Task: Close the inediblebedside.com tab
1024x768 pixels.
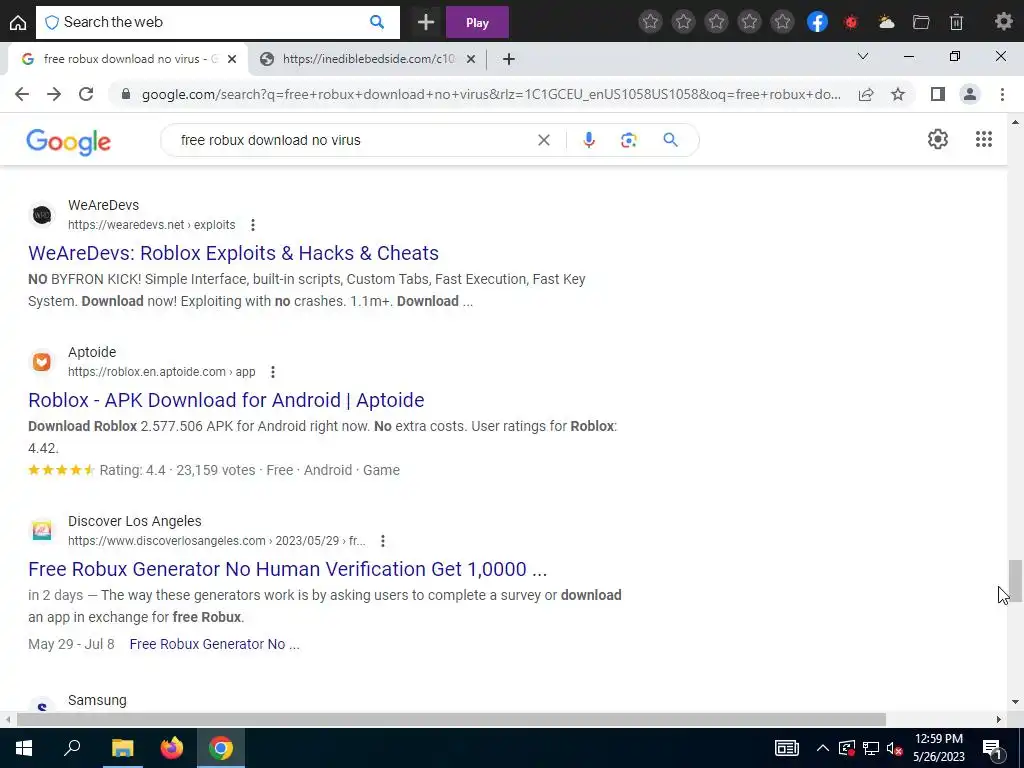Action: point(471,59)
